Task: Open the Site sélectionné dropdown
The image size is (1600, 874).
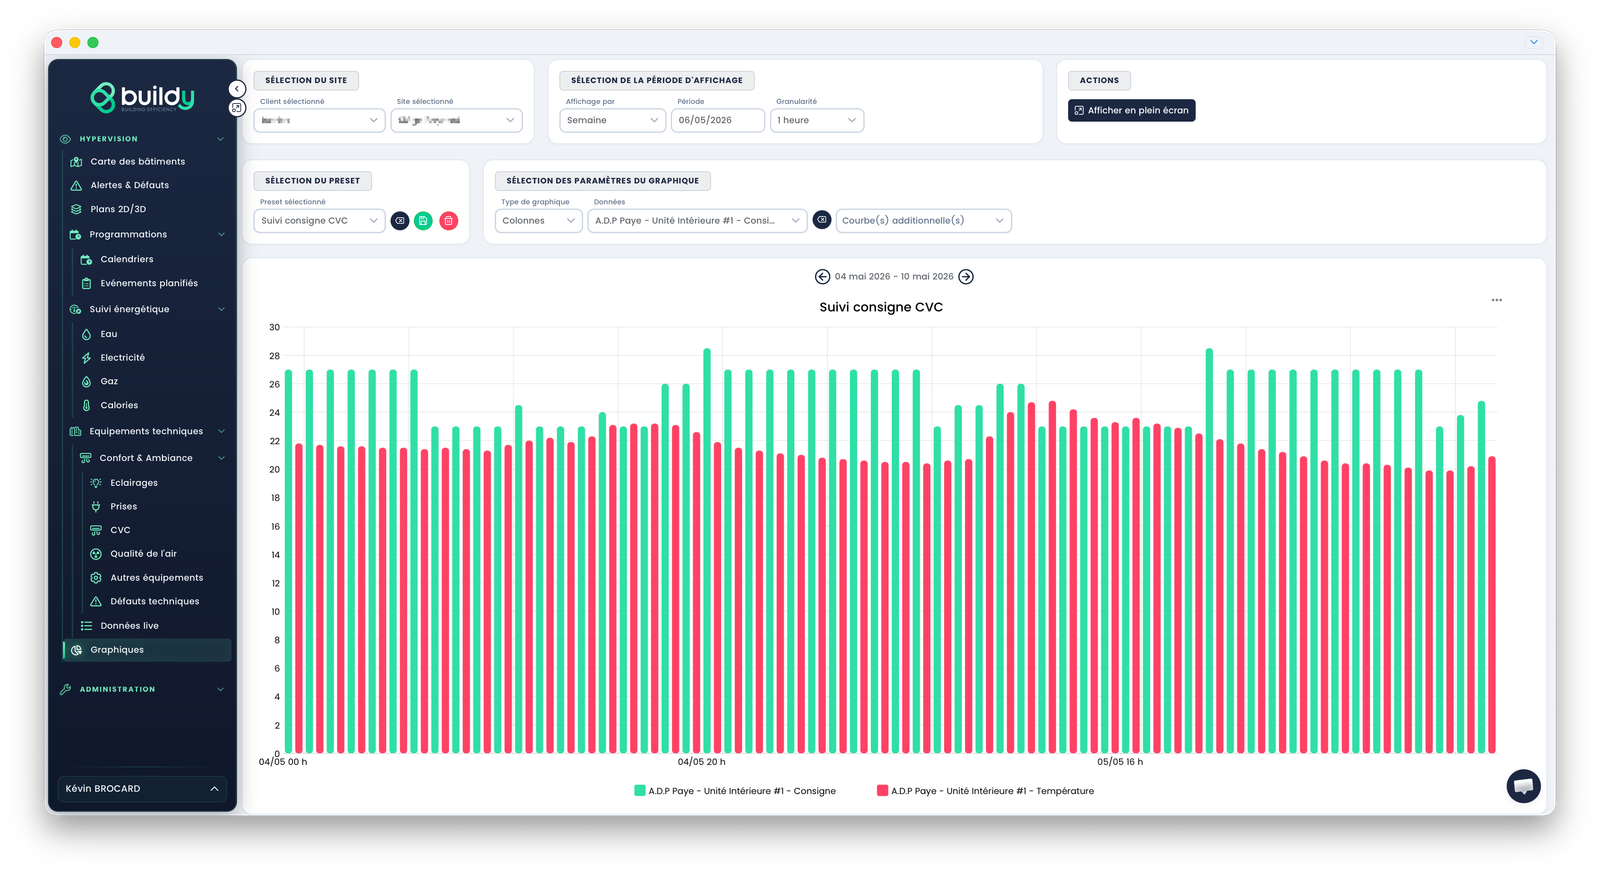Action: pos(456,120)
